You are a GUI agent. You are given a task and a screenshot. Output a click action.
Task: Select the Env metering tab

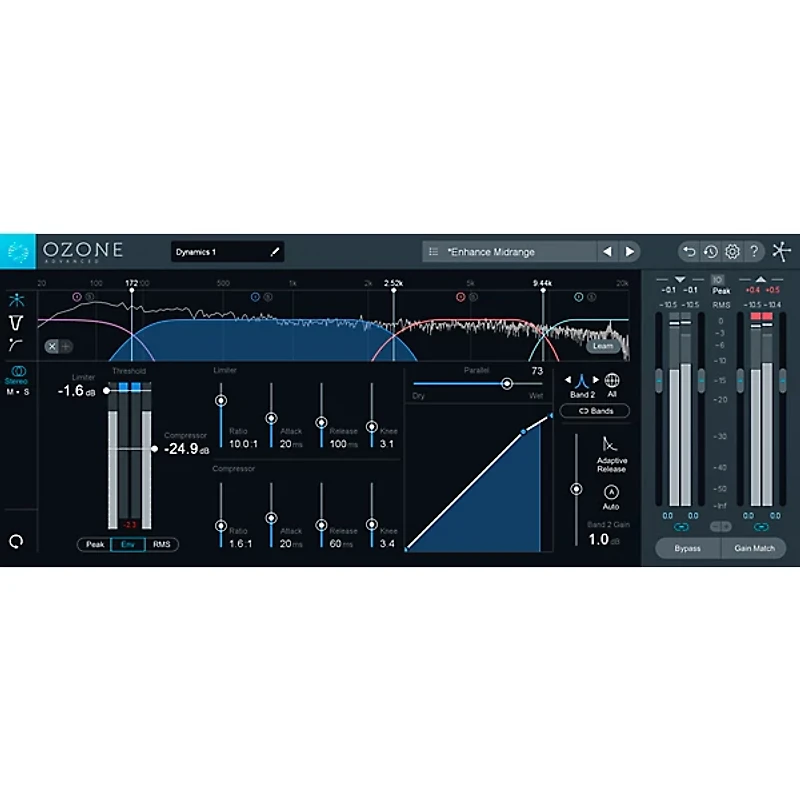(126, 543)
